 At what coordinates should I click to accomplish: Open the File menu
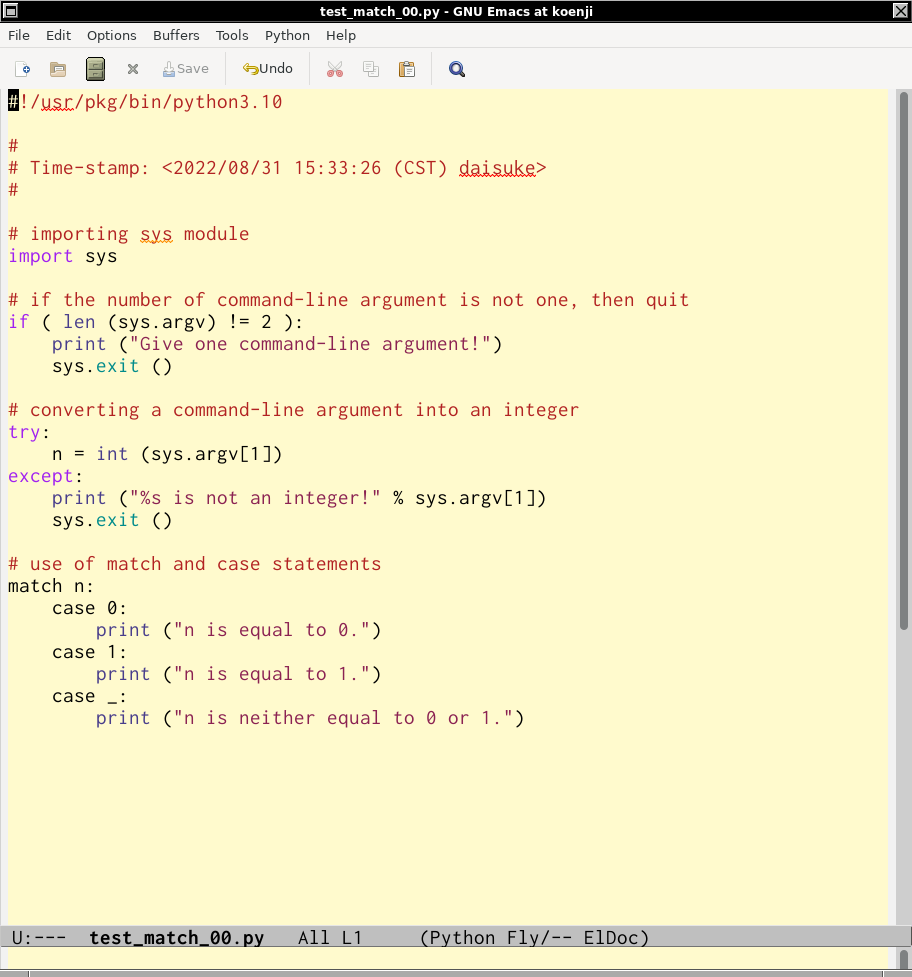coord(19,35)
